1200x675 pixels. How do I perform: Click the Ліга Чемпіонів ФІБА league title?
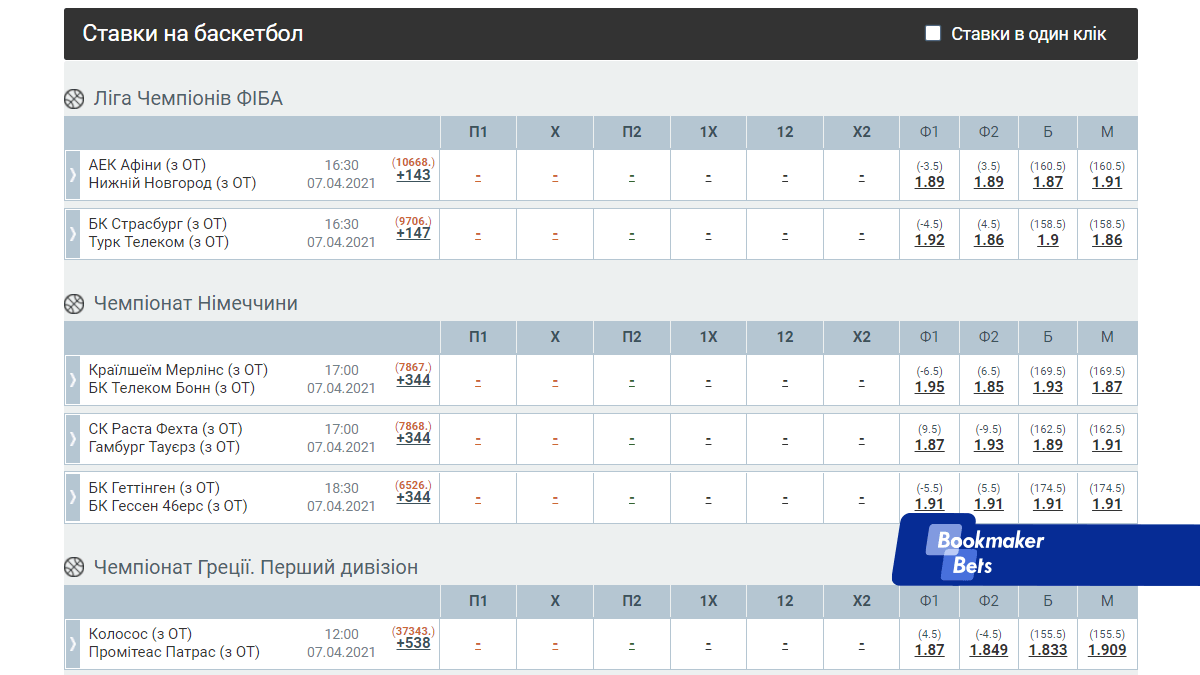pyautogui.click(x=188, y=99)
